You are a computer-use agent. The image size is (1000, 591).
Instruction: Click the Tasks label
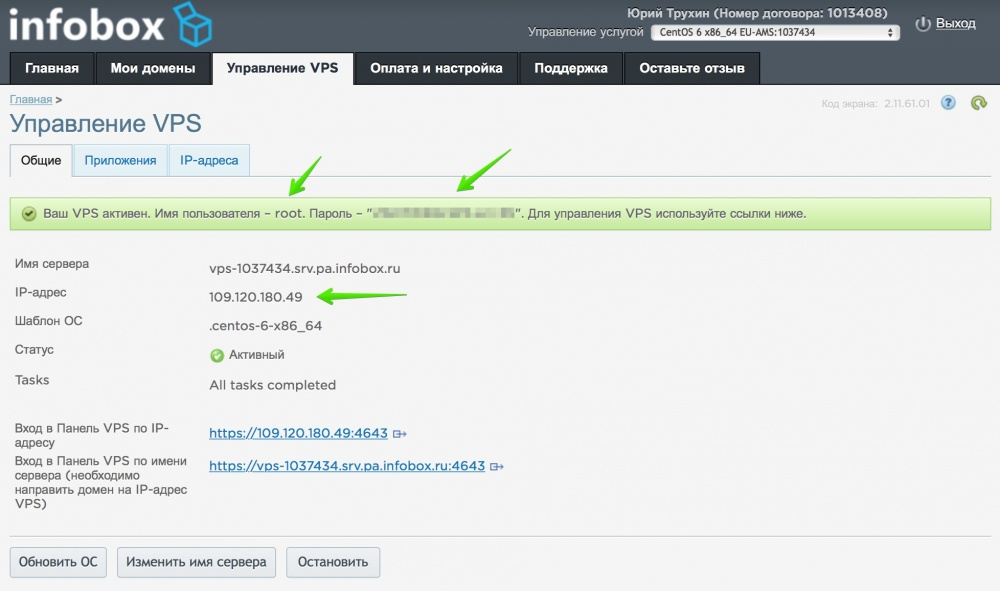tap(32, 380)
